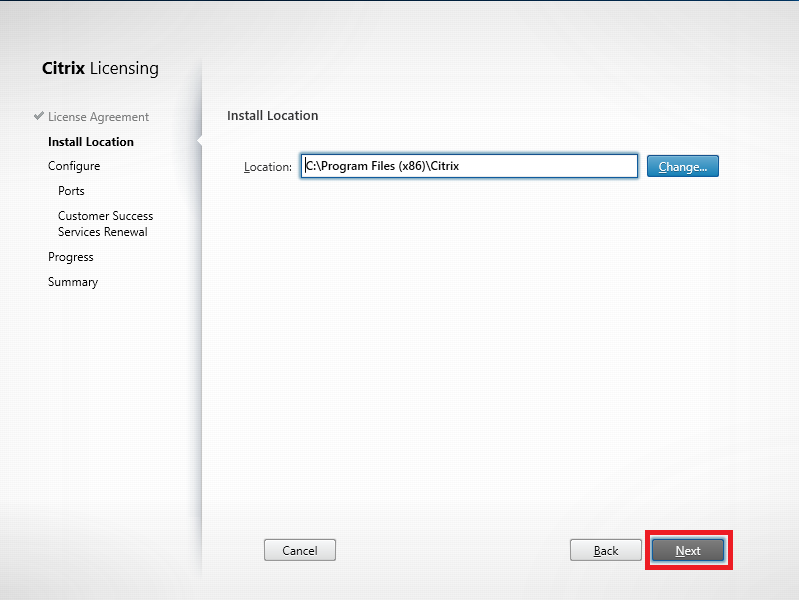Click the sidebar pointer notch beside Install Location

(199, 141)
